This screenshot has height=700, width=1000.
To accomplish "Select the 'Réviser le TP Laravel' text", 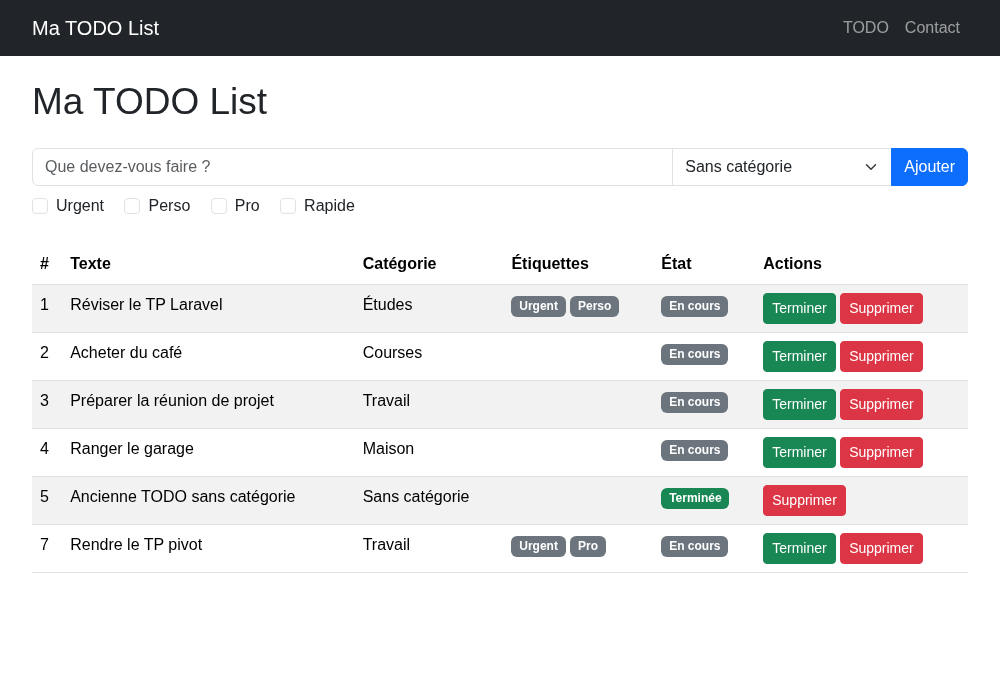I will pyautogui.click(x=146, y=305).
